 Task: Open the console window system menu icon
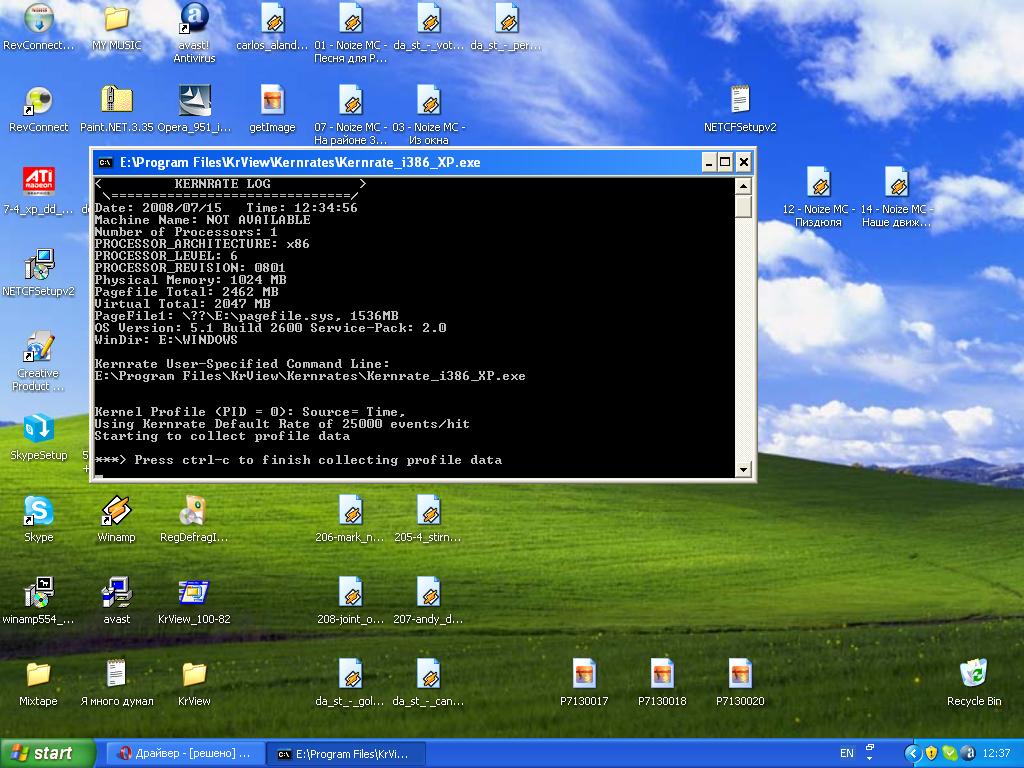[x=105, y=162]
